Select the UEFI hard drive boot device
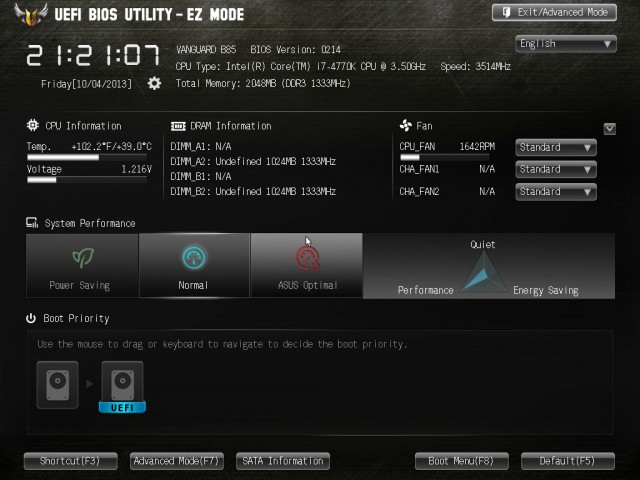Viewport: 640px width, 480px height. [x=122, y=387]
